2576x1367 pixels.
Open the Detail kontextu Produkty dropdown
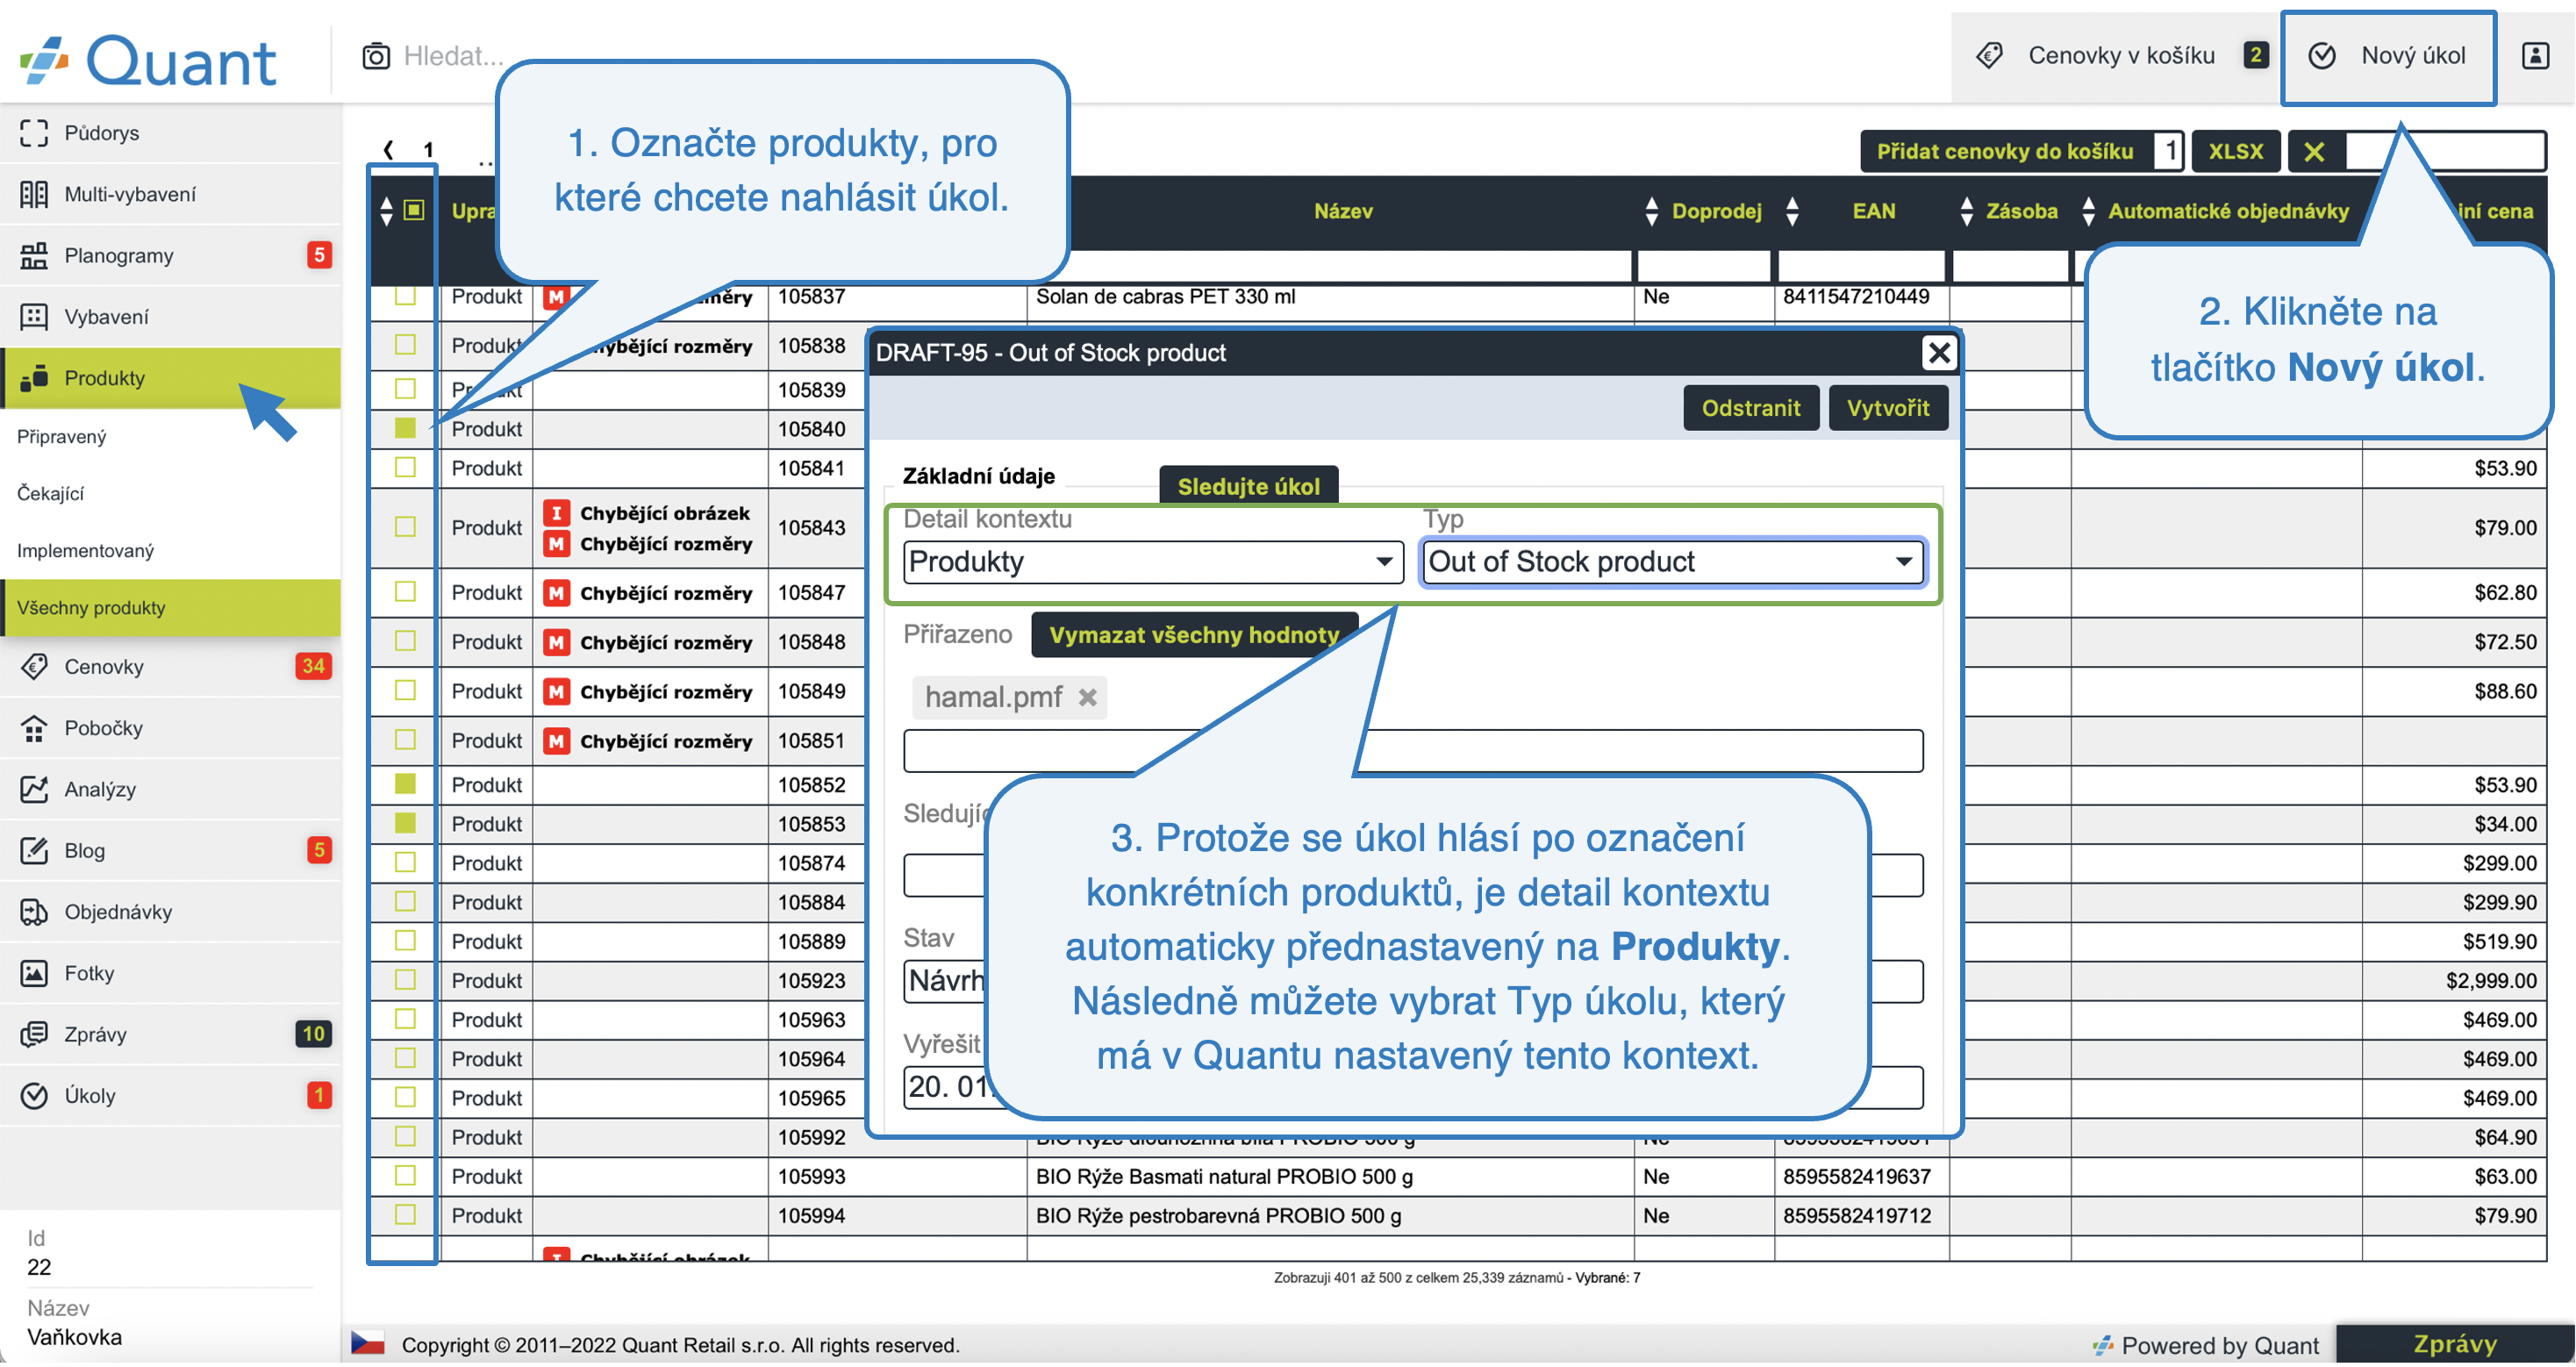click(x=1153, y=563)
